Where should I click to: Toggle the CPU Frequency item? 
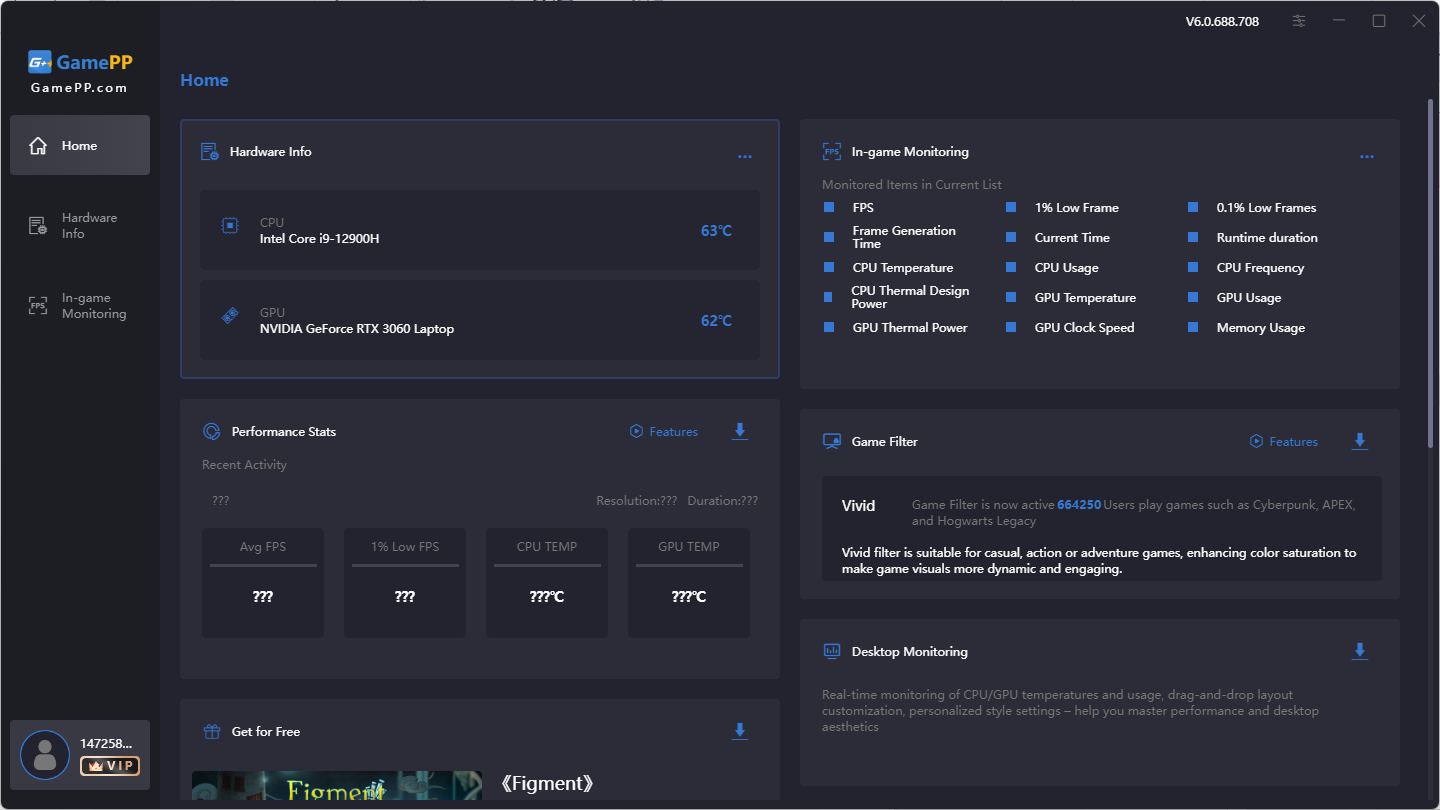click(x=1193, y=268)
